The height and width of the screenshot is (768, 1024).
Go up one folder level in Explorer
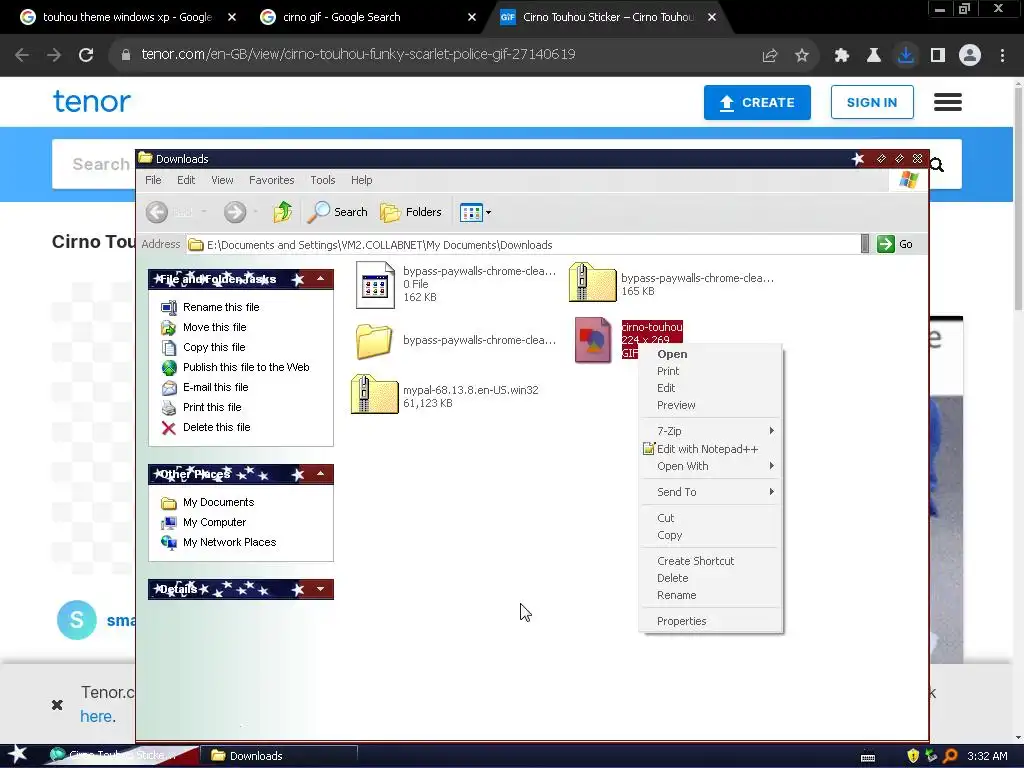(x=282, y=212)
